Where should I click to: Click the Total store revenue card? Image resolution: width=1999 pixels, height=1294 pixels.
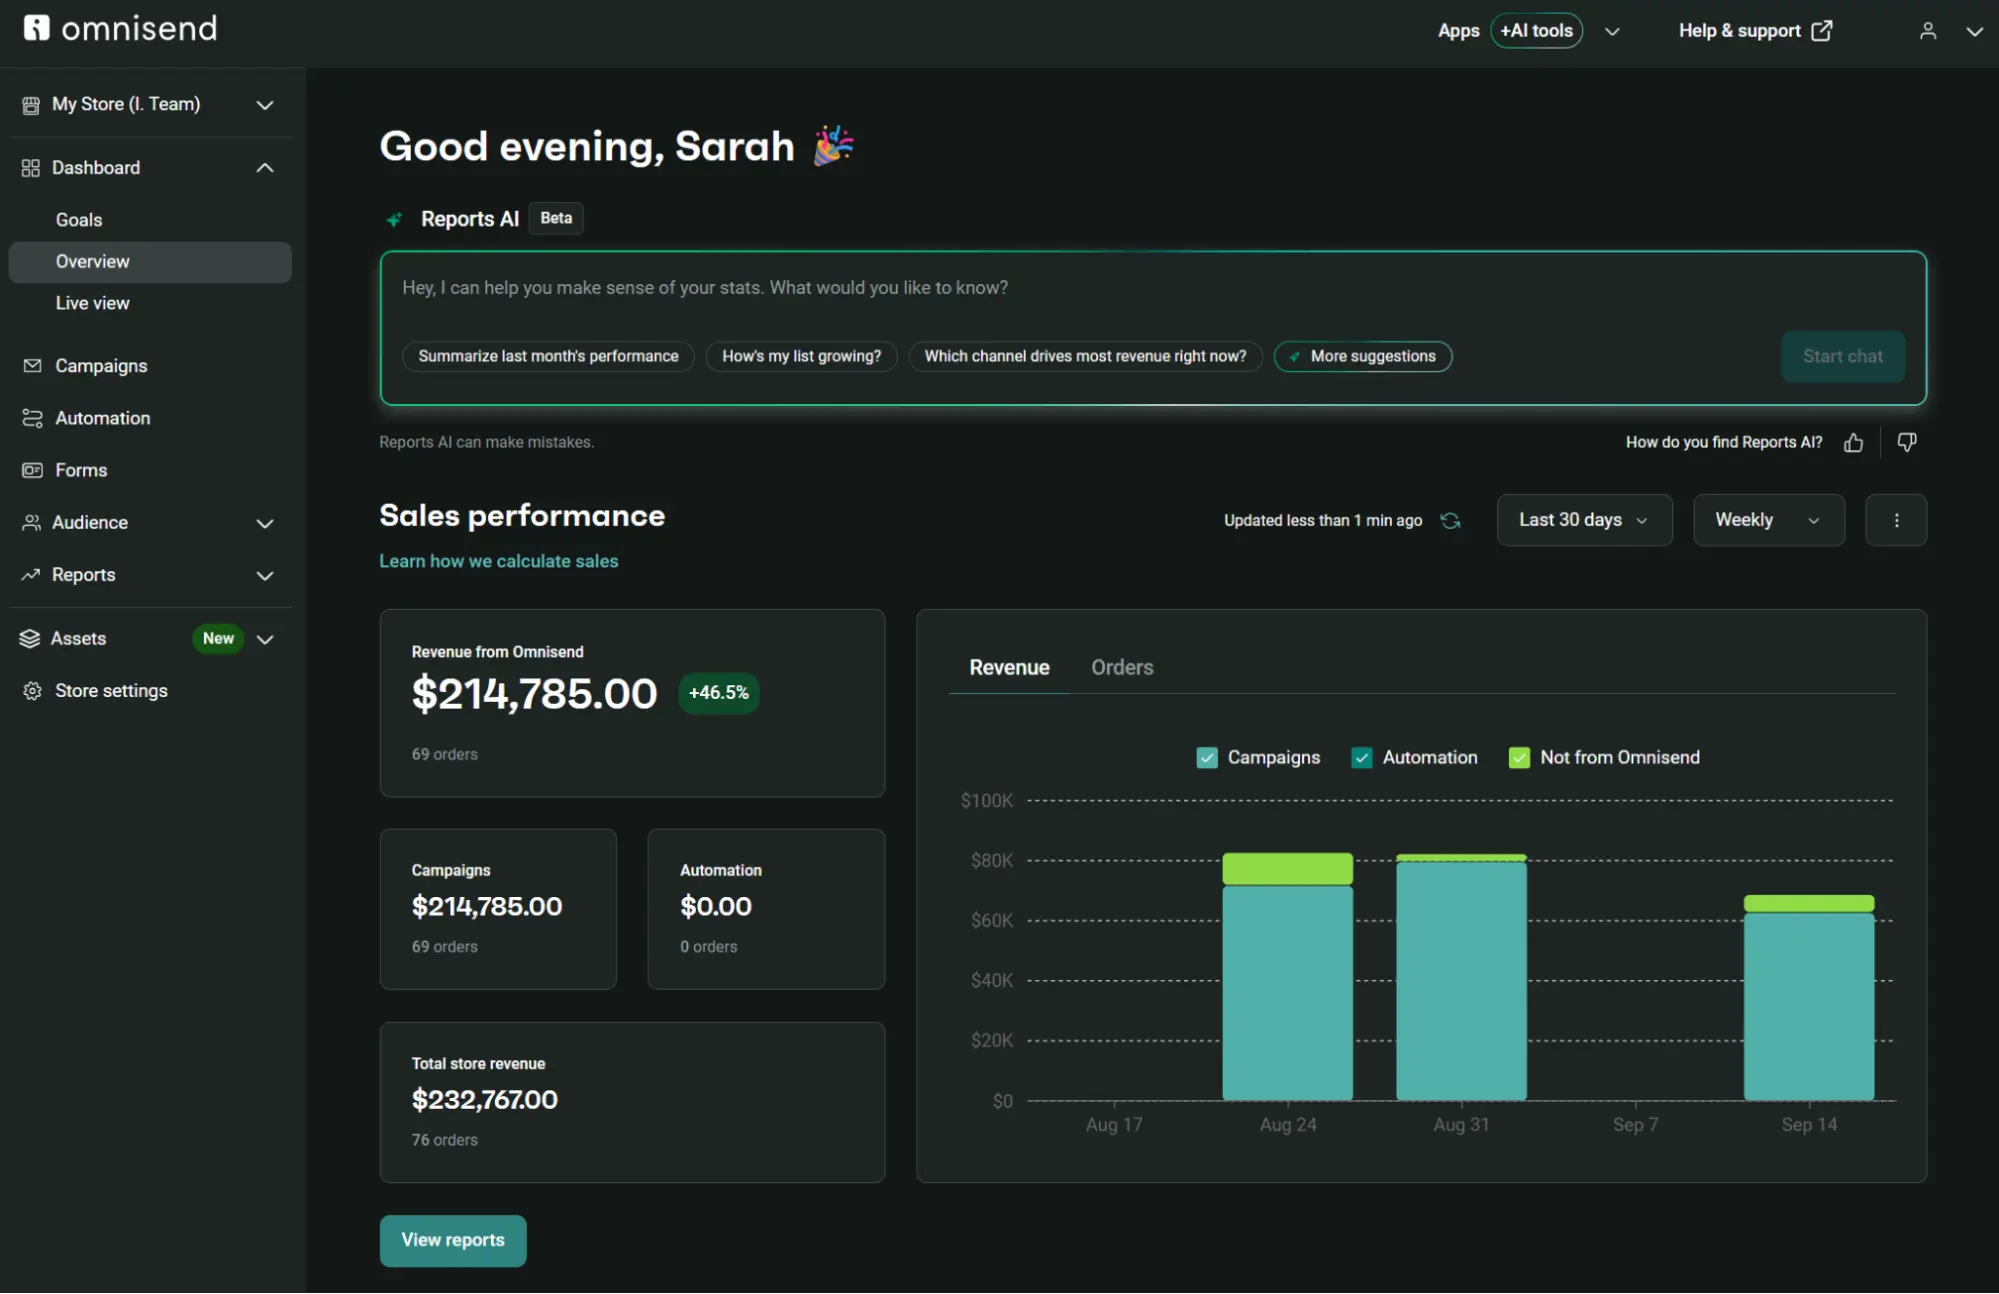point(632,1102)
